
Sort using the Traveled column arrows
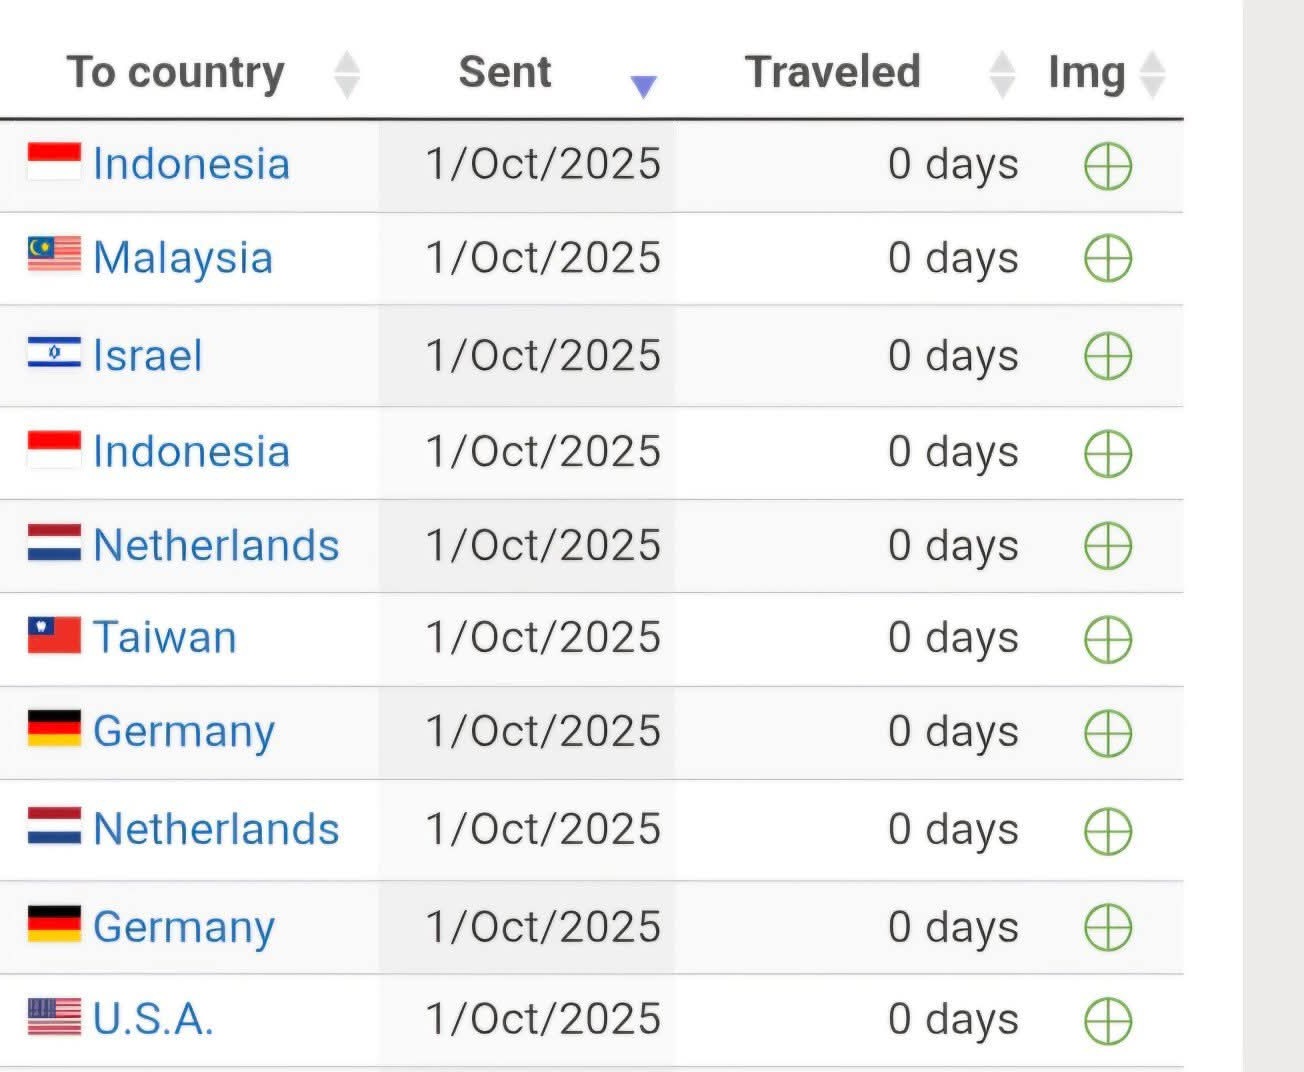(1001, 74)
